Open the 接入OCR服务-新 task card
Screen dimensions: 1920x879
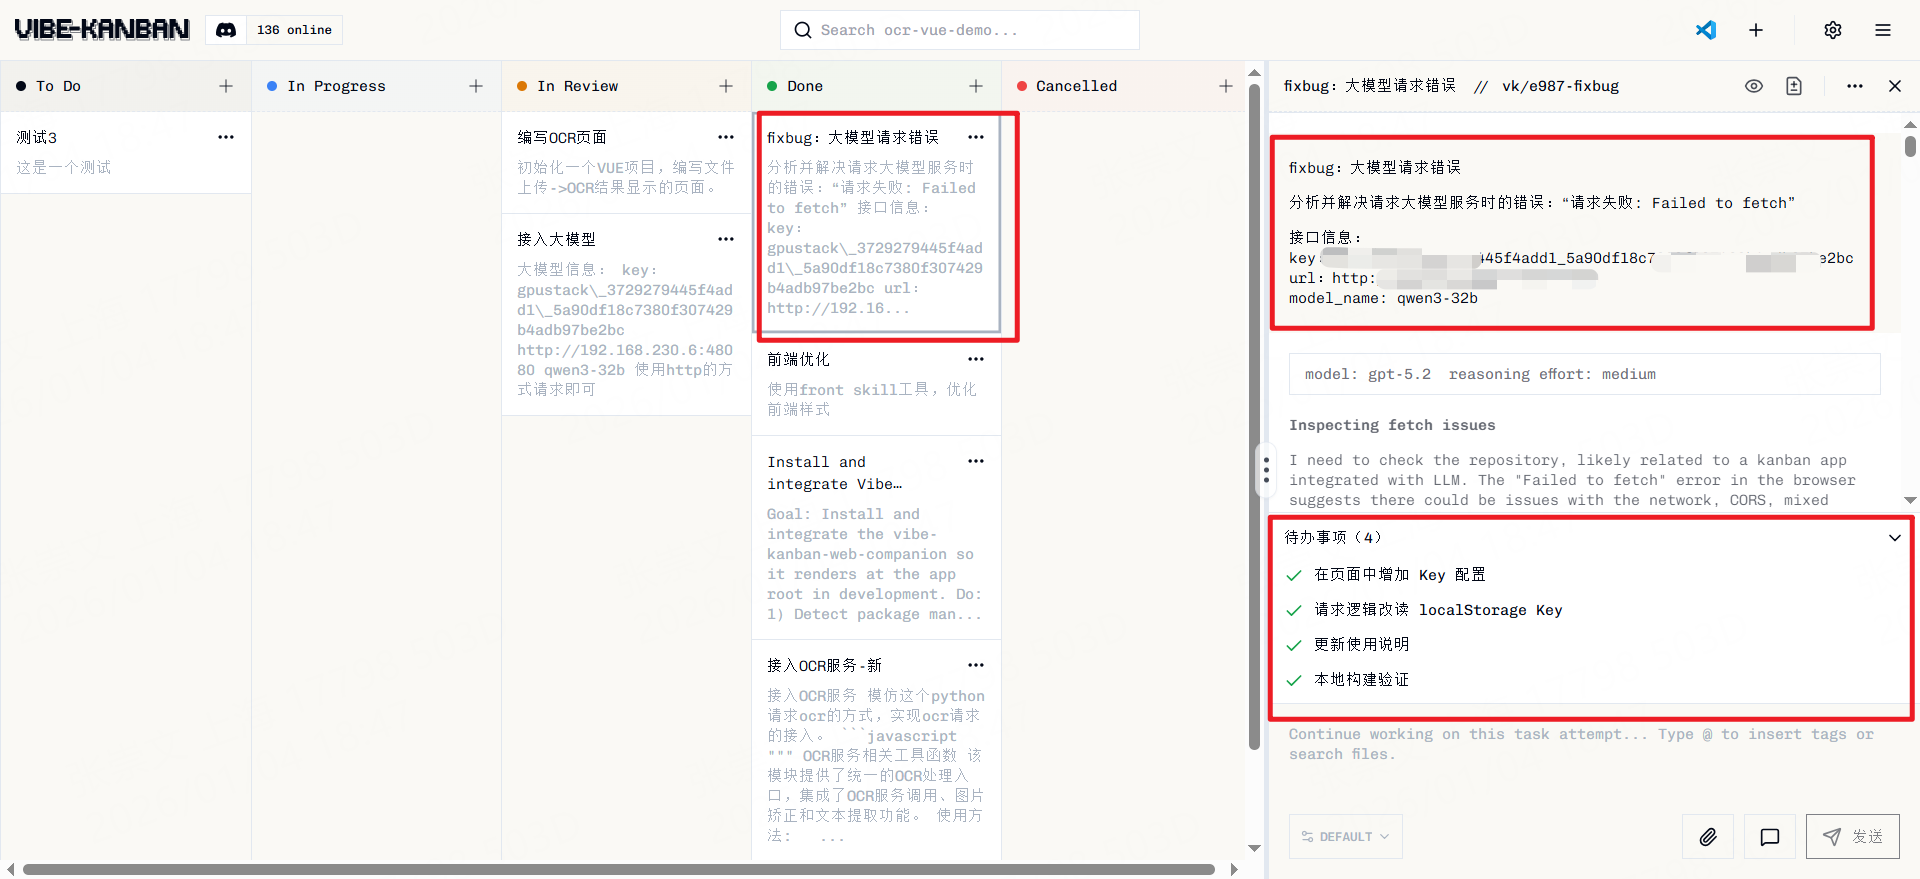point(876,749)
